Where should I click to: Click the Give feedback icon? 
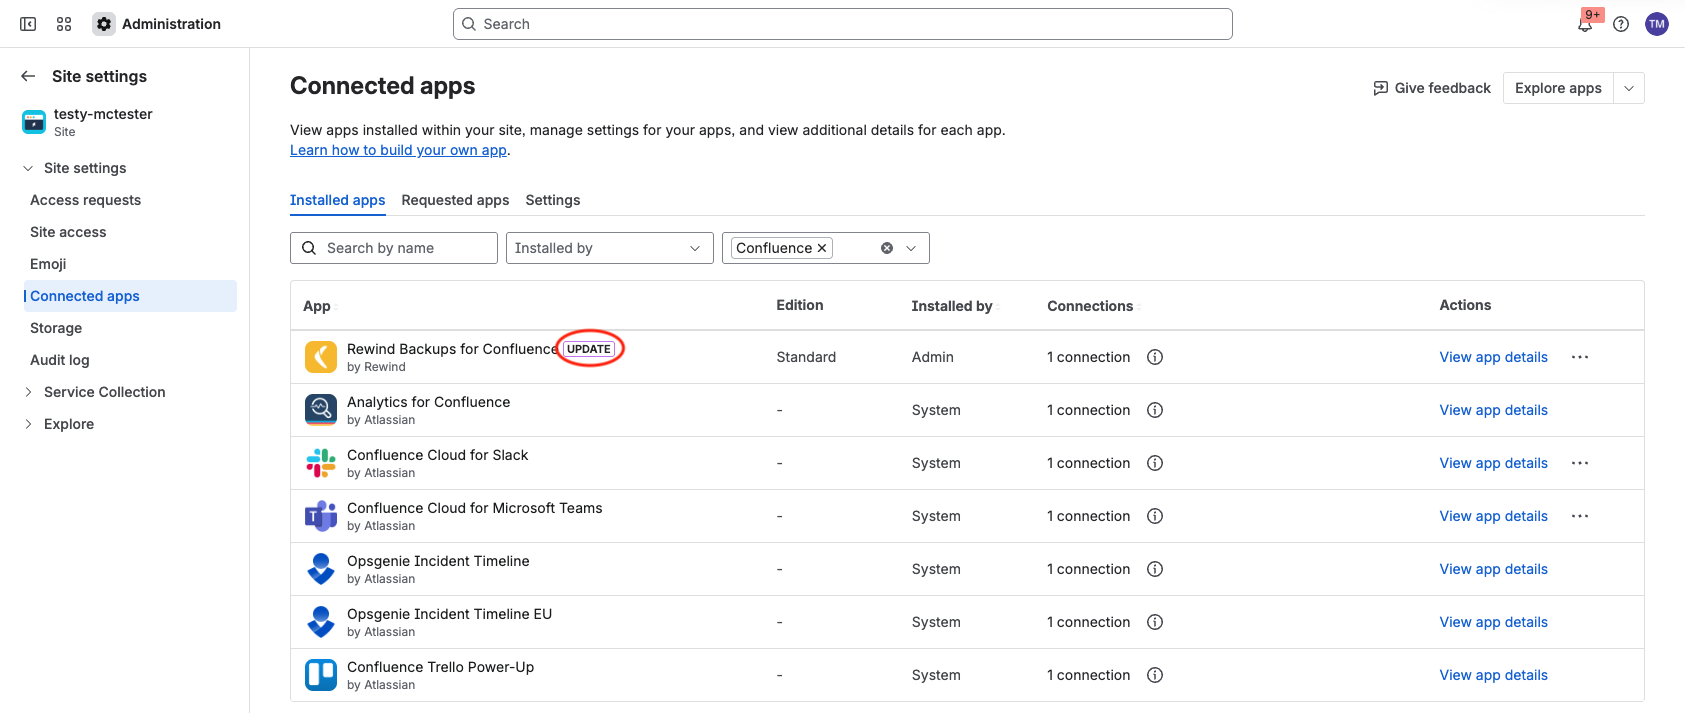(x=1381, y=88)
